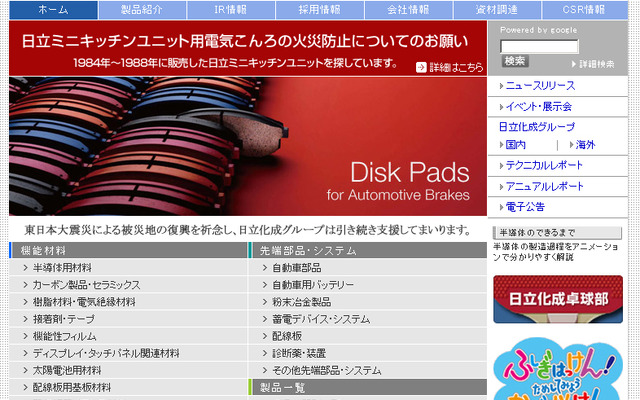Open 自動車部品 category
This screenshot has width=640, height=400.
pos(297,268)
